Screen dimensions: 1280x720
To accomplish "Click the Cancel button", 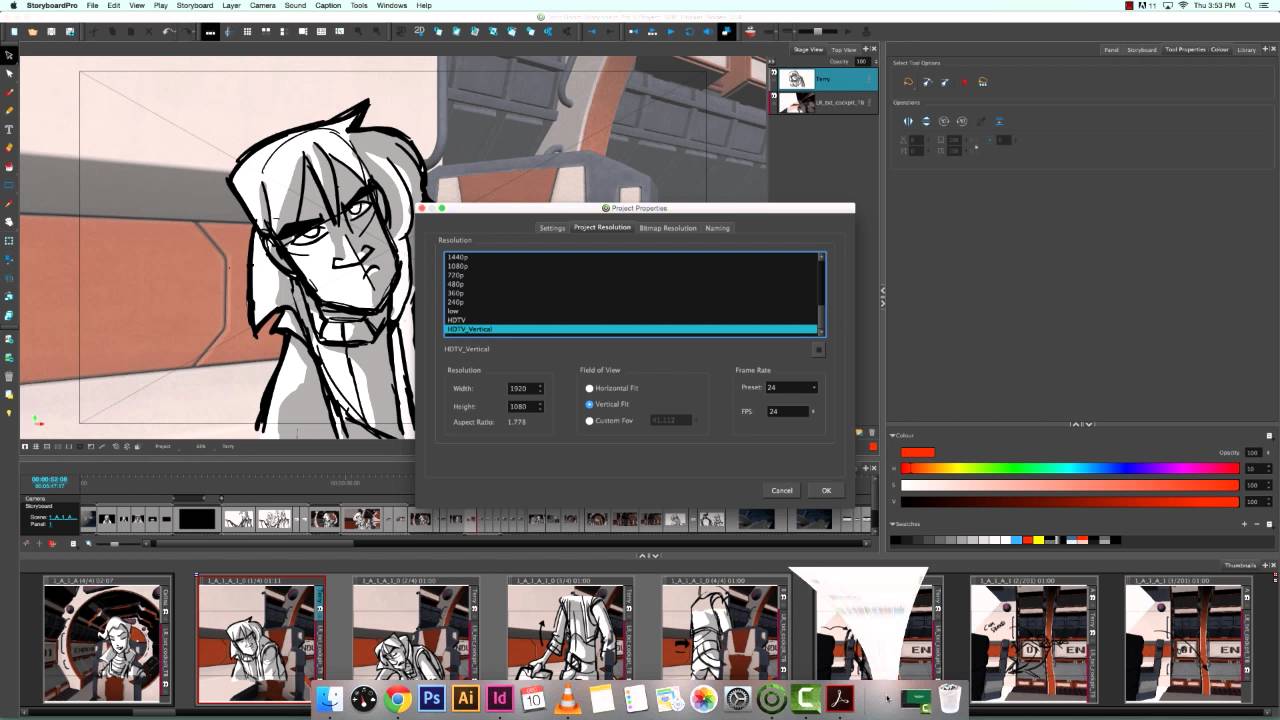I will [782, 490].
